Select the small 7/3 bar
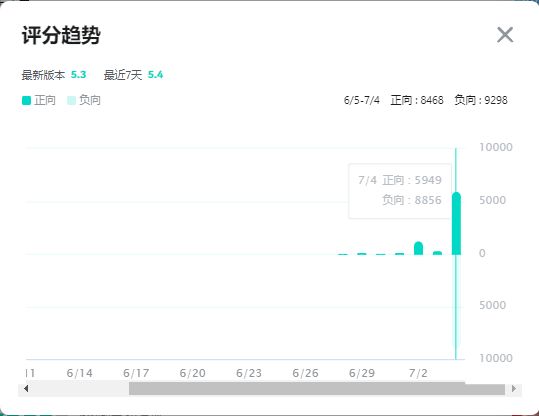 (x=437, y=253)
